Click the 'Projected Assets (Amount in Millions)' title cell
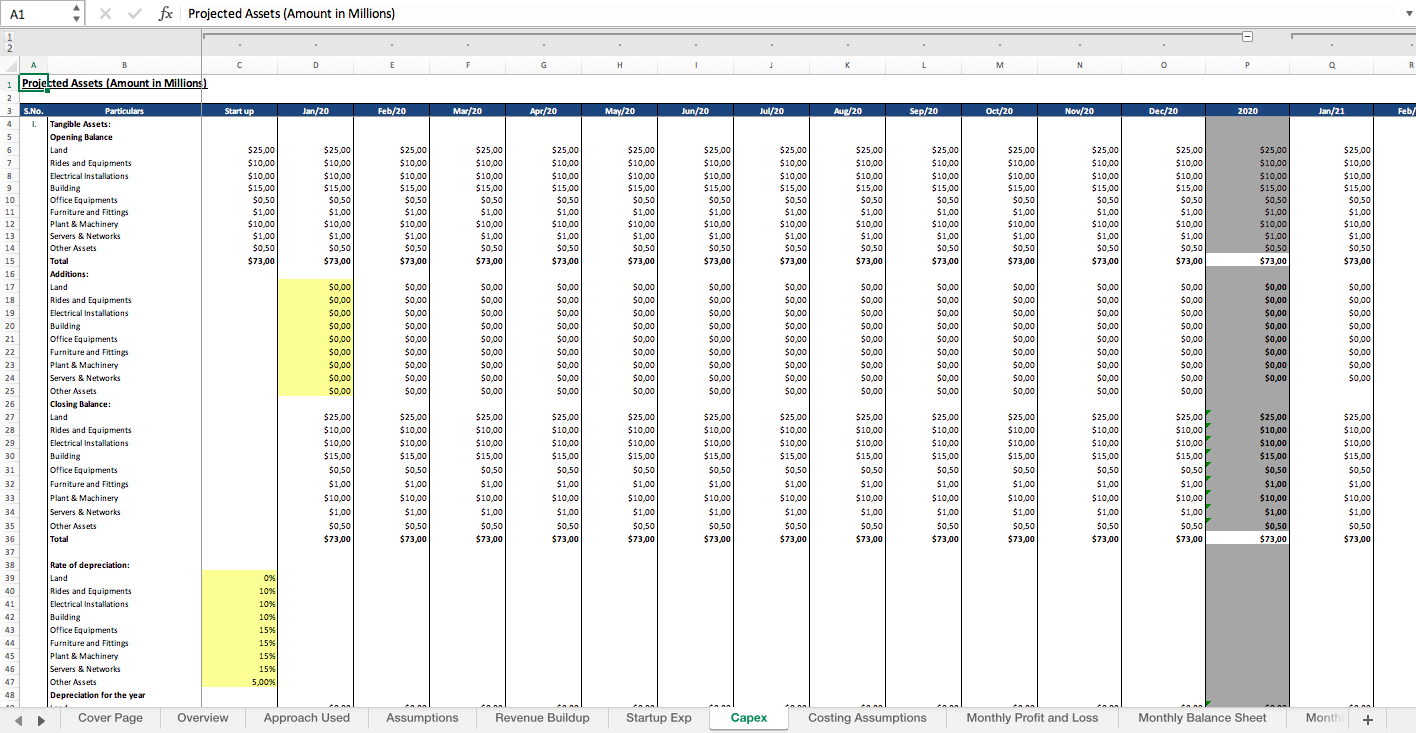This screenshot has height=733, width=1416. [x=114, y=84]
